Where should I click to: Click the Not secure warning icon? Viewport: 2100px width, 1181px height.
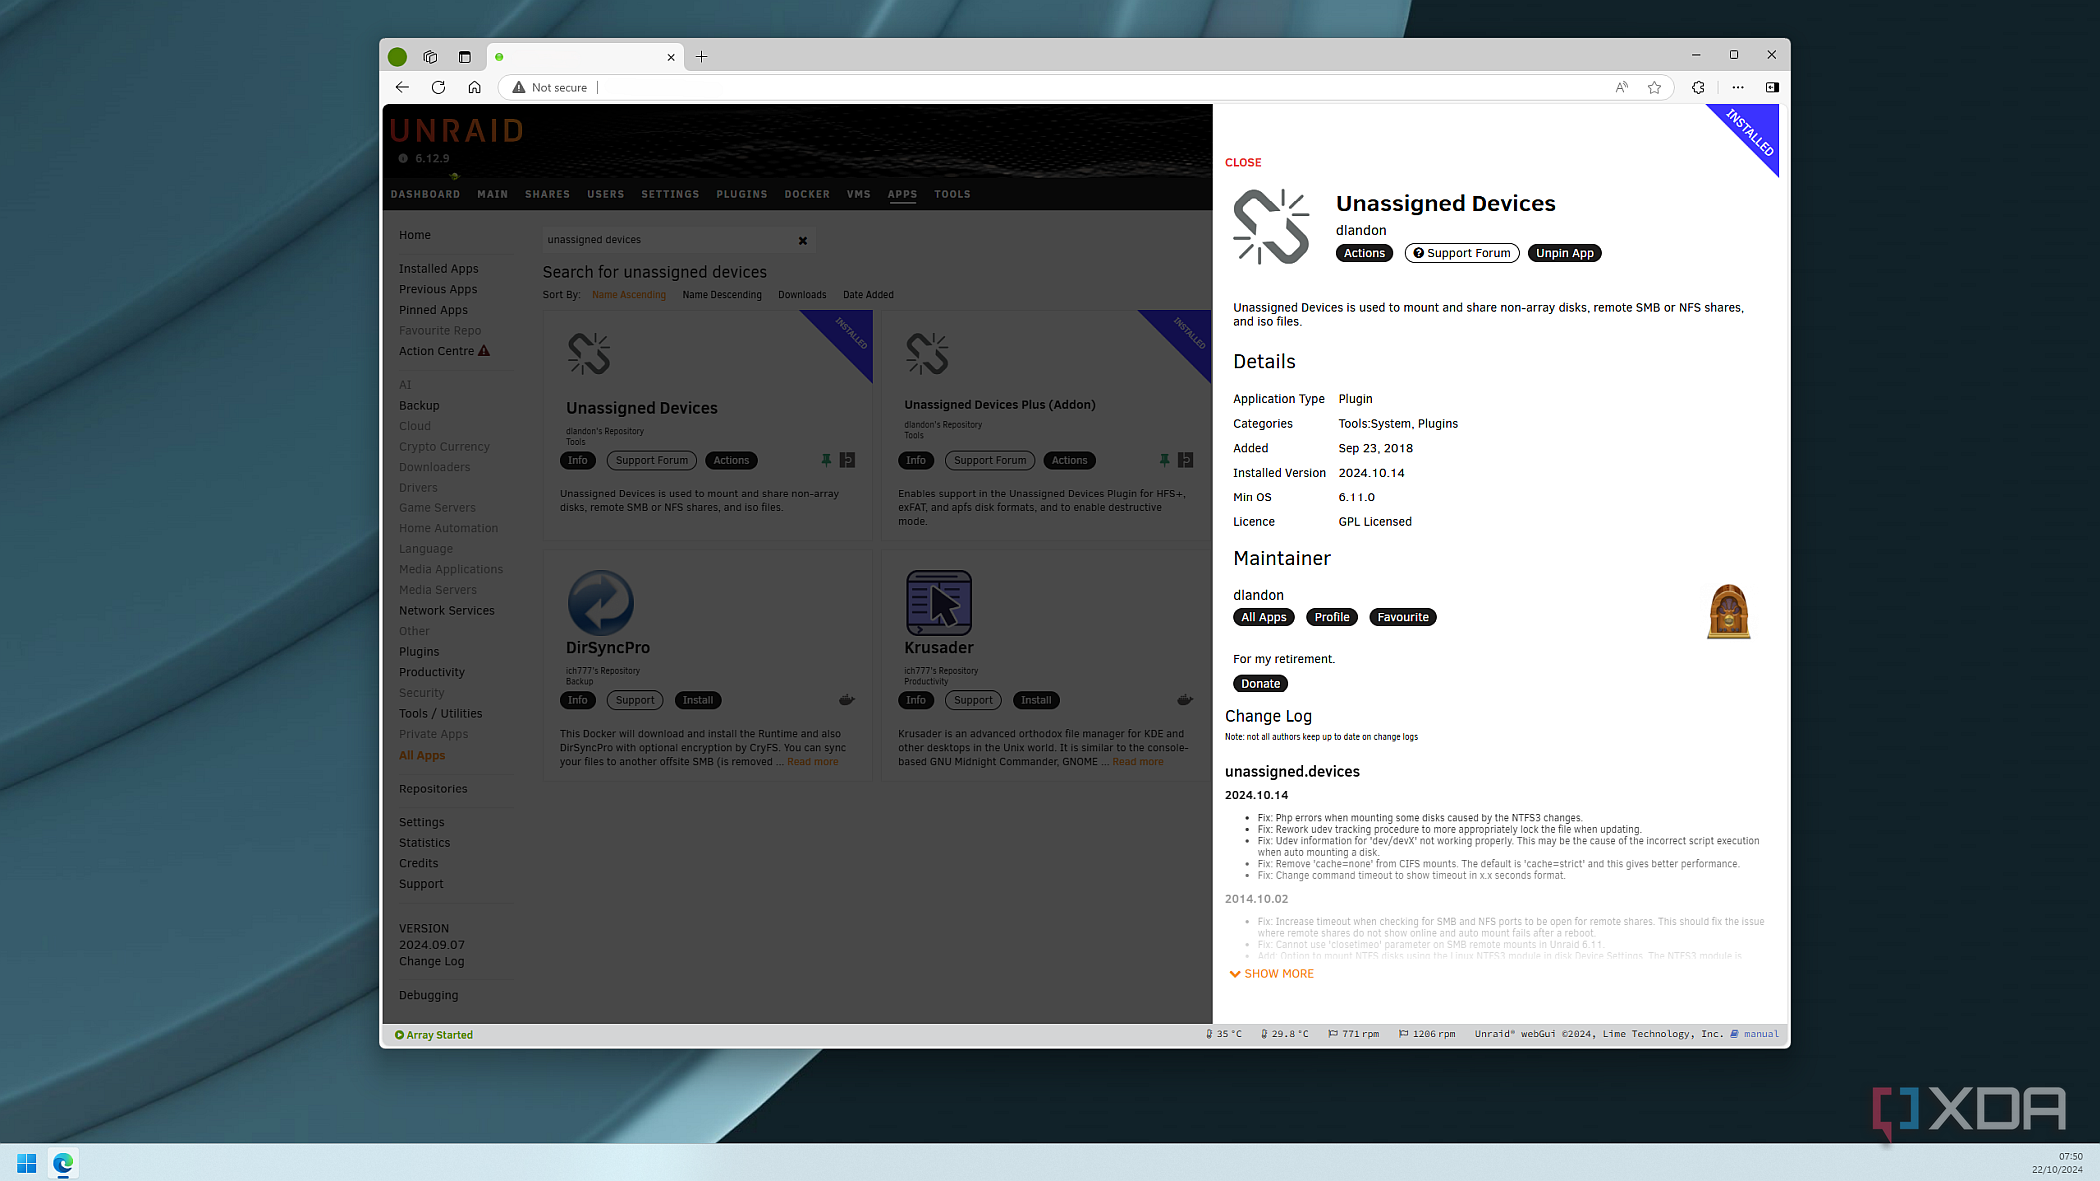click(518, 88)
